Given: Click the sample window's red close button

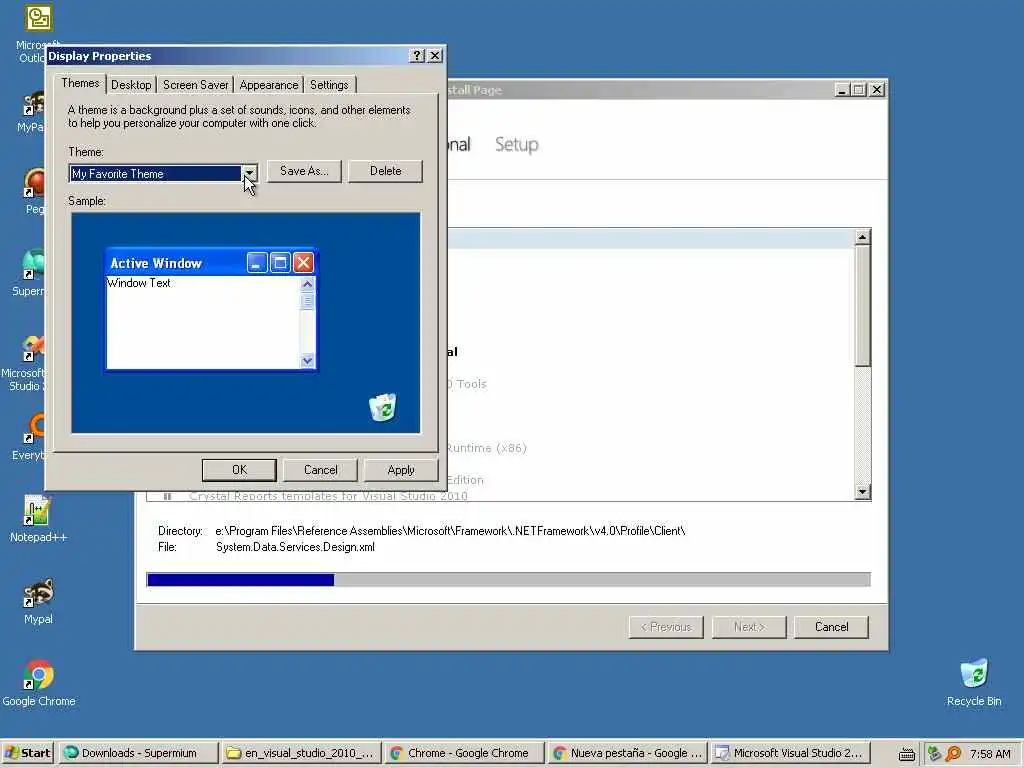Looking at the screenshot, I should pos(303,263).
